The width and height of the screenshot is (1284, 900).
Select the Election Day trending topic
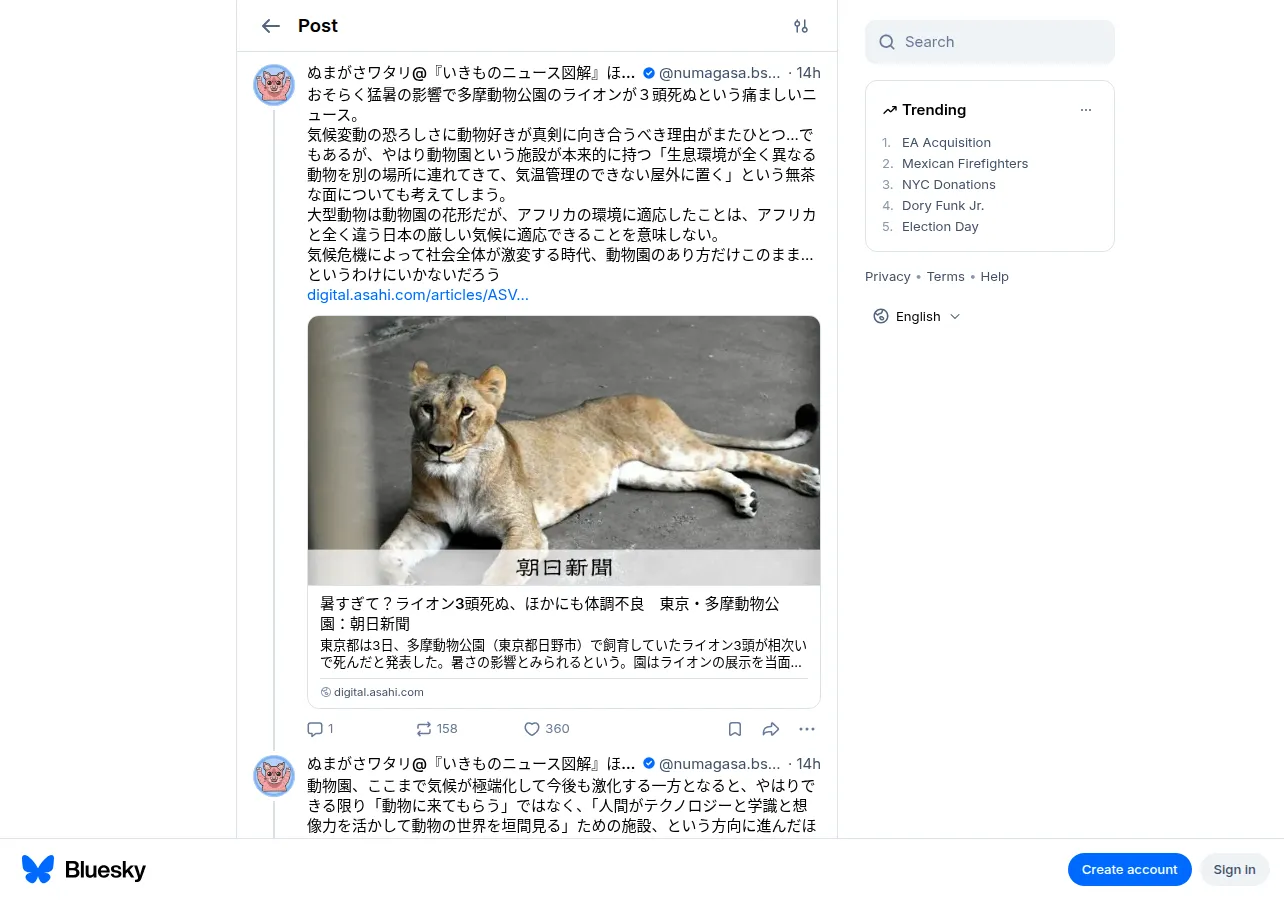click(x=940, y=227)
